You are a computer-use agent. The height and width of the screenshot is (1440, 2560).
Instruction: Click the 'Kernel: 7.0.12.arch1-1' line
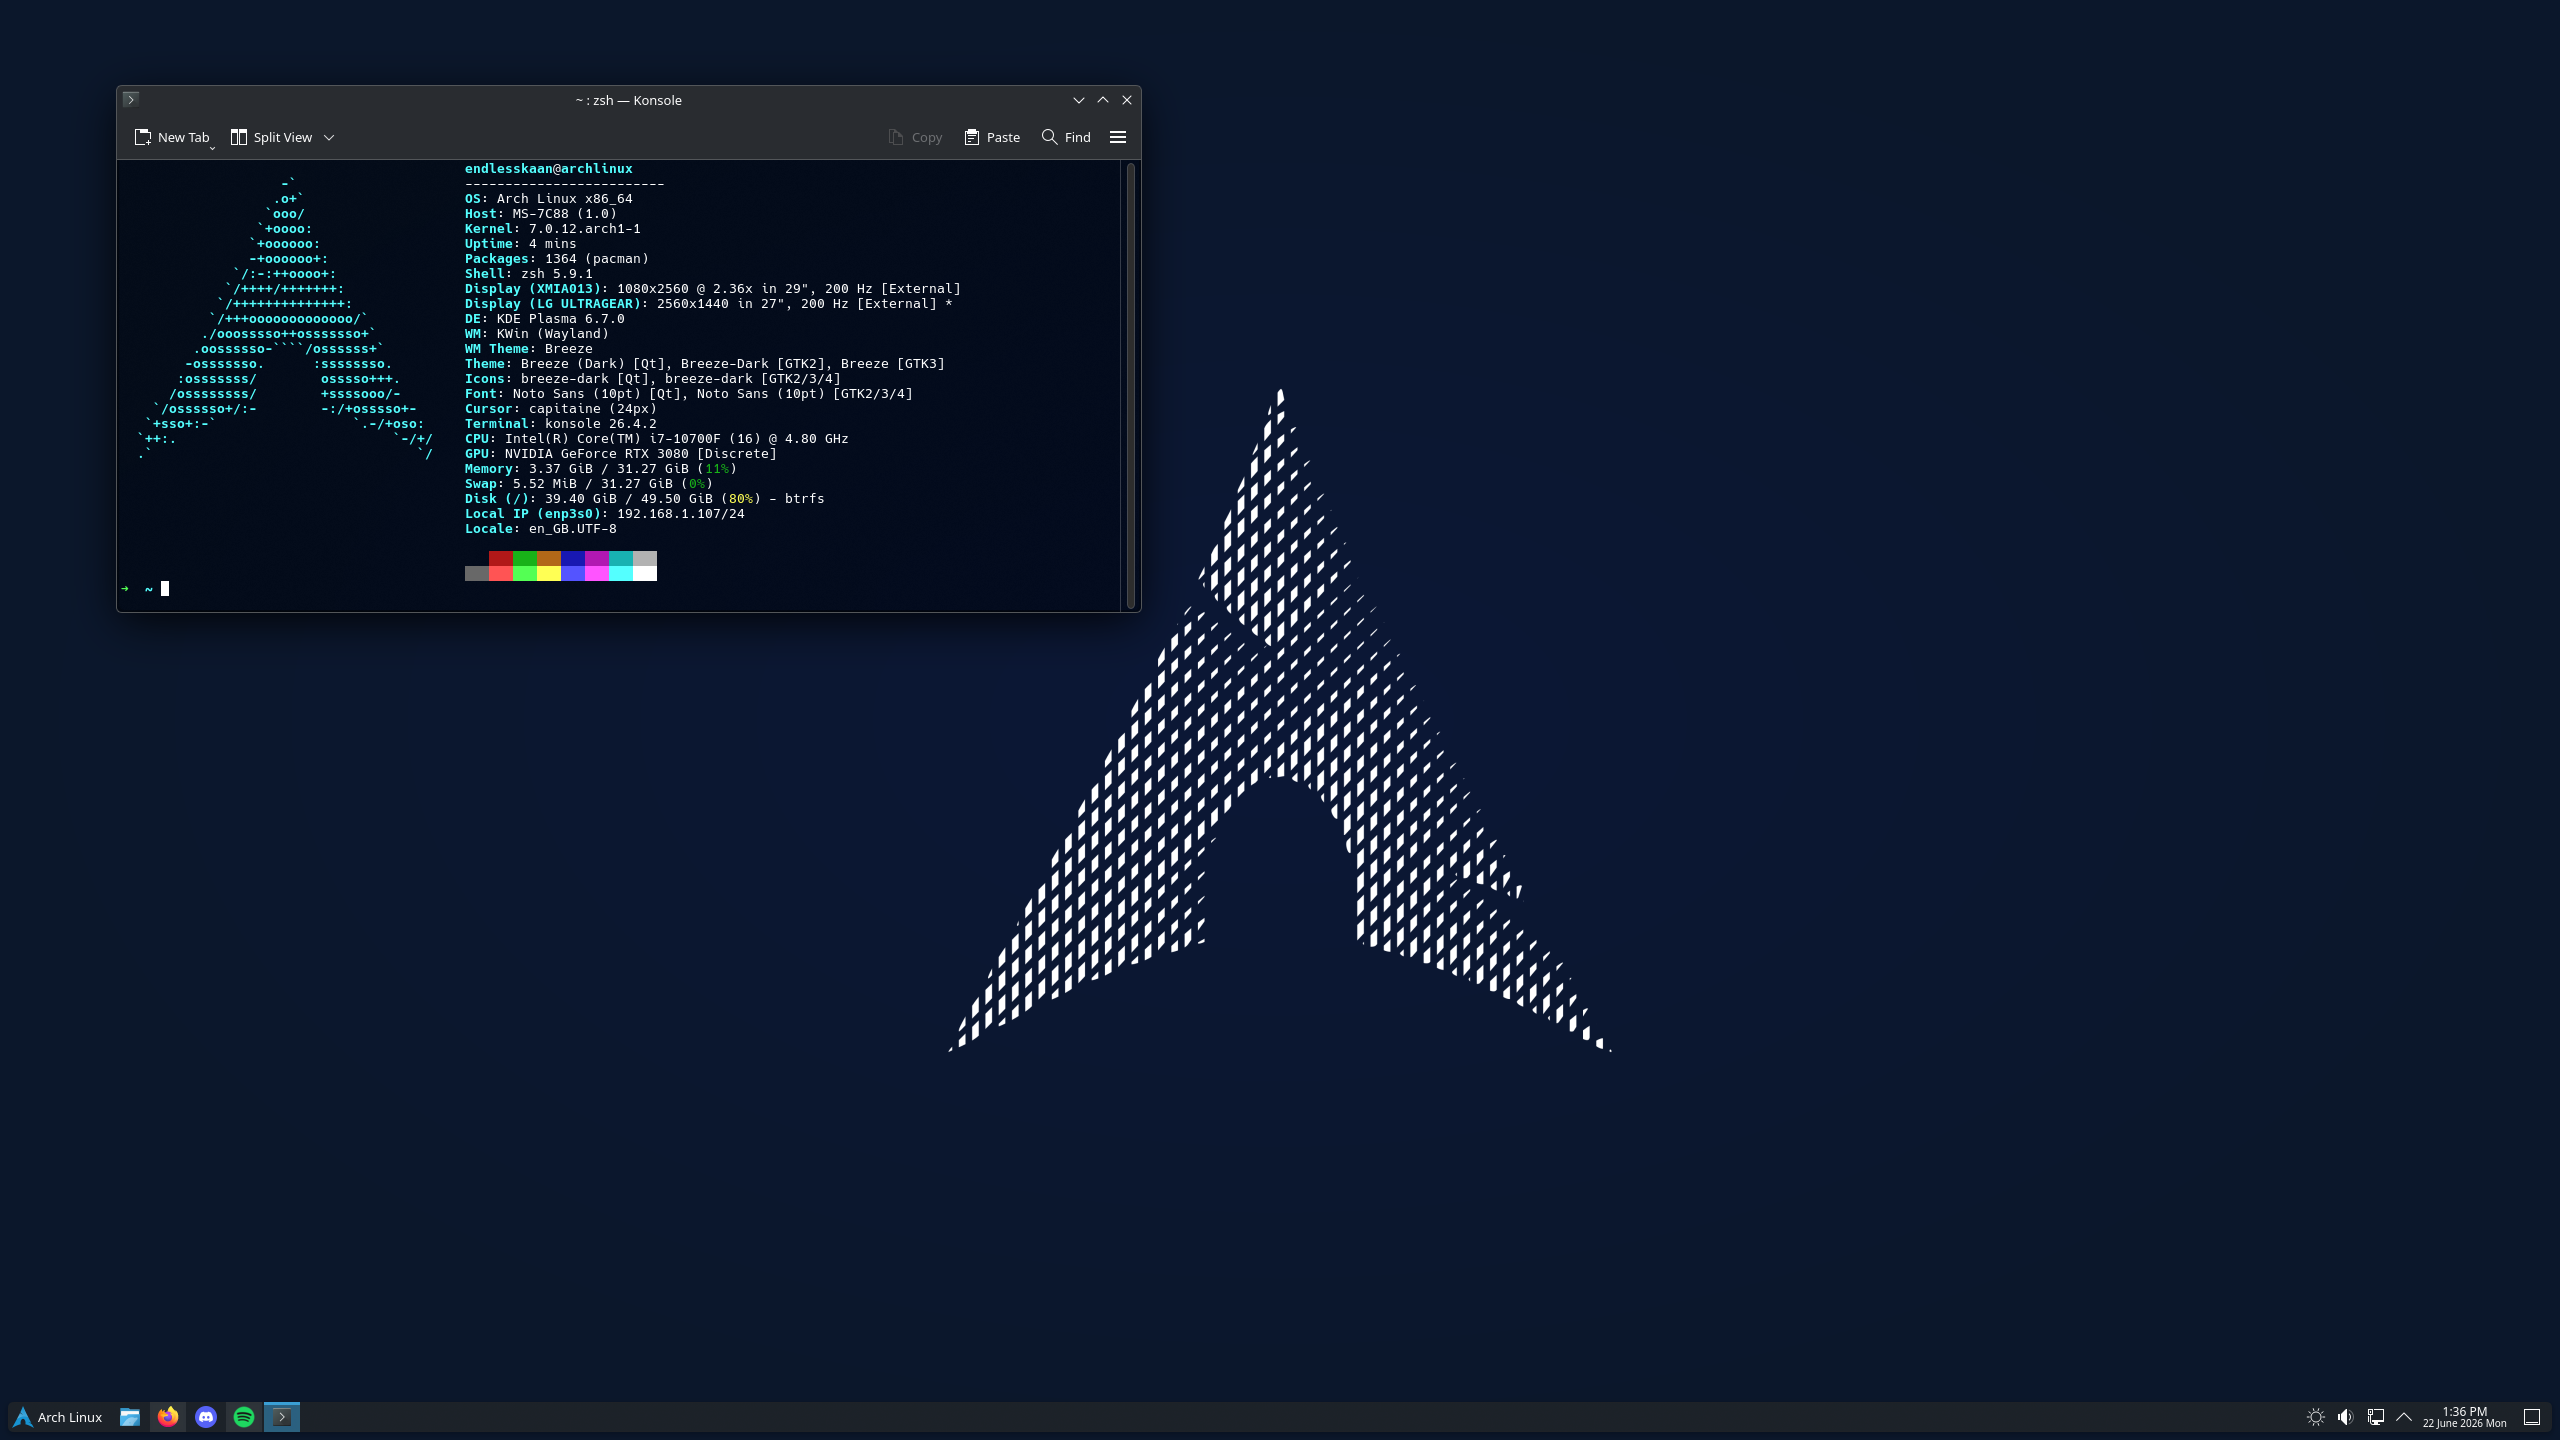coord(552,229)
